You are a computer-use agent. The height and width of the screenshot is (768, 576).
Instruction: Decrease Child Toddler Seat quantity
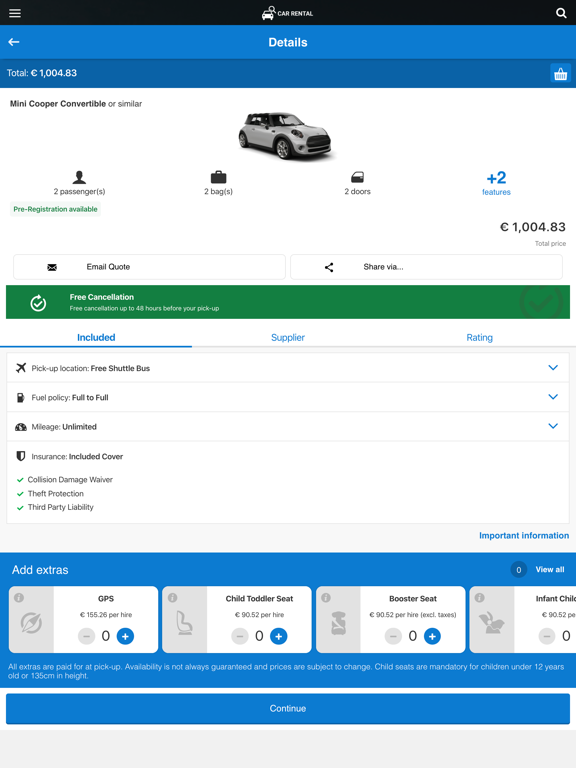tap(240, 636)
